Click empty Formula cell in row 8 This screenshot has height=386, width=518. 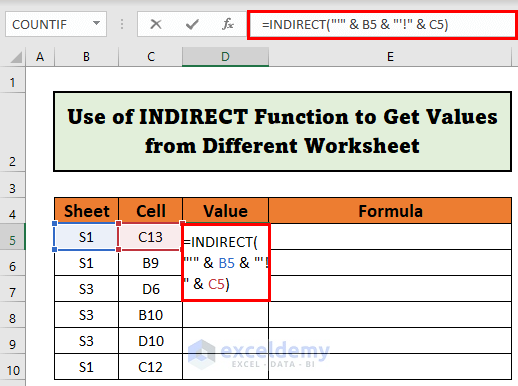(x=390, y=315)
